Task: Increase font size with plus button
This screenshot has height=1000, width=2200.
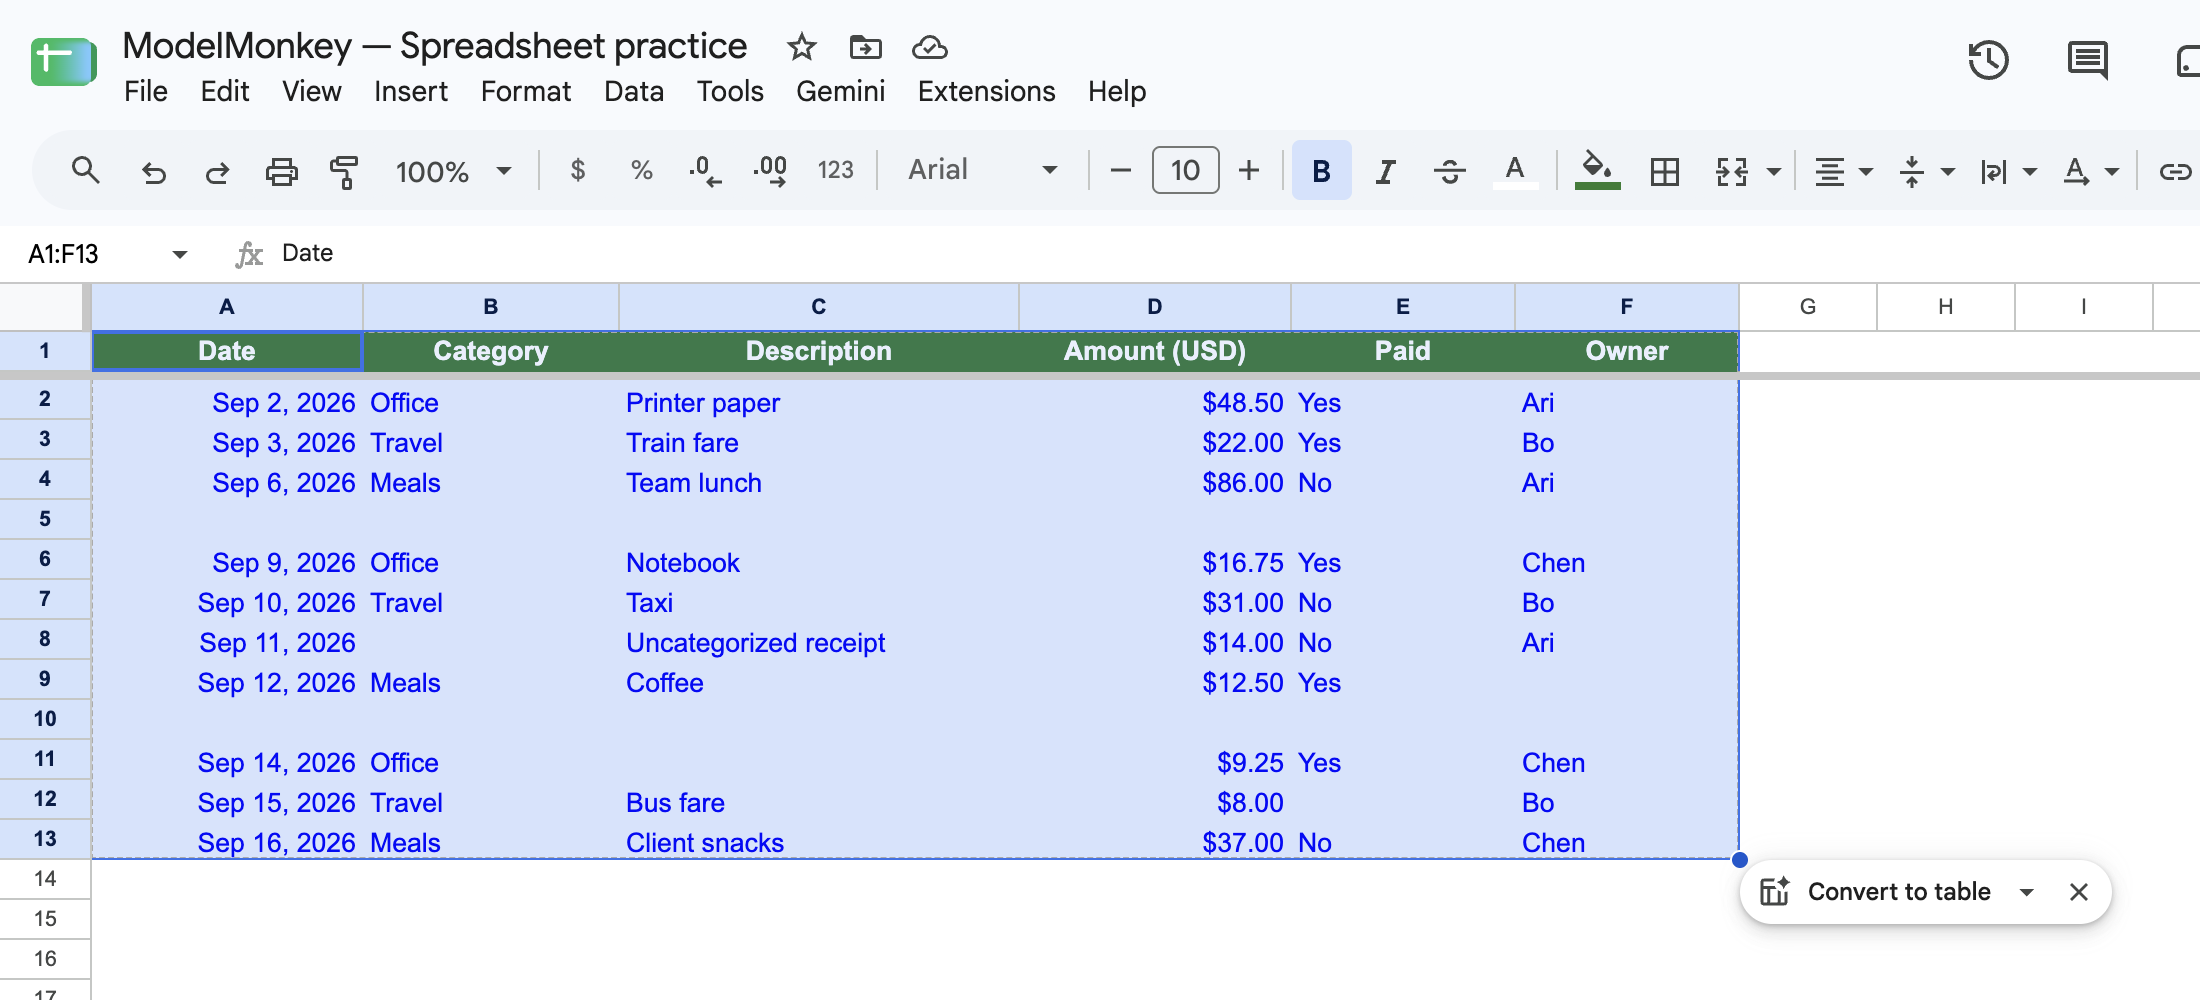Action: coord(1249,171)
